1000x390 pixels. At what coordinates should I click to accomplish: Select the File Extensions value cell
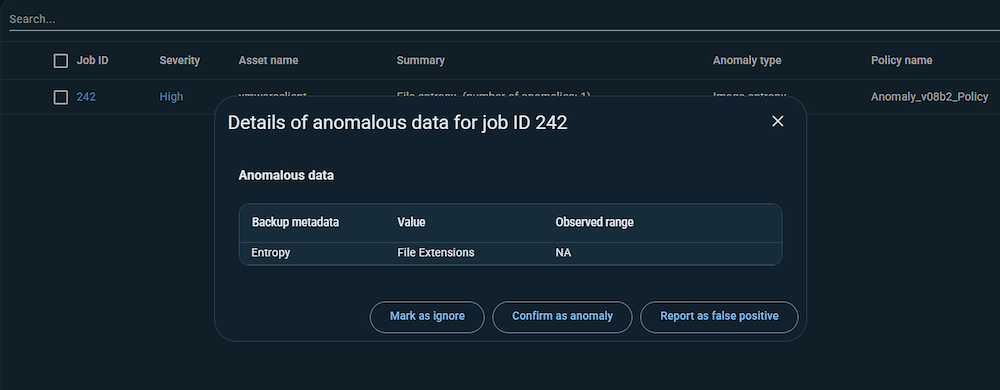pos(436,253)
